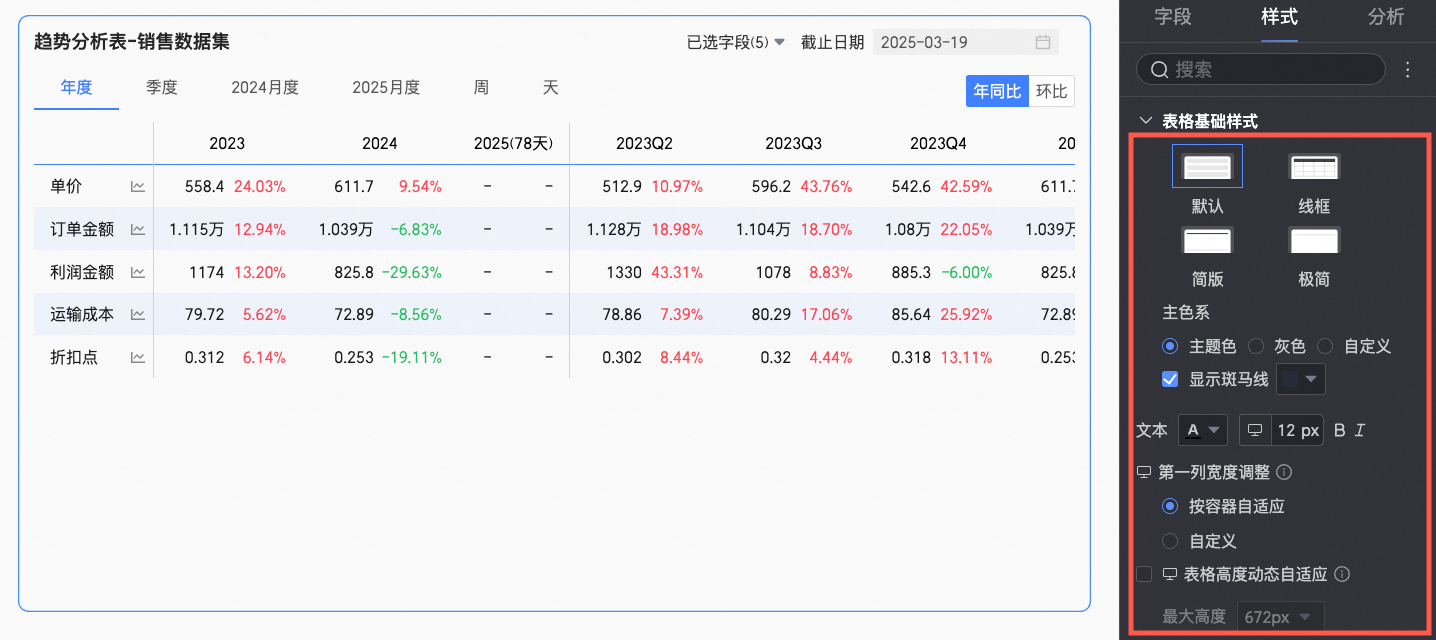Image resolution: width=1436 pixels, height=640 pixels.
Task: Select the 极简 table style thumbnail
Action: 1314,241
